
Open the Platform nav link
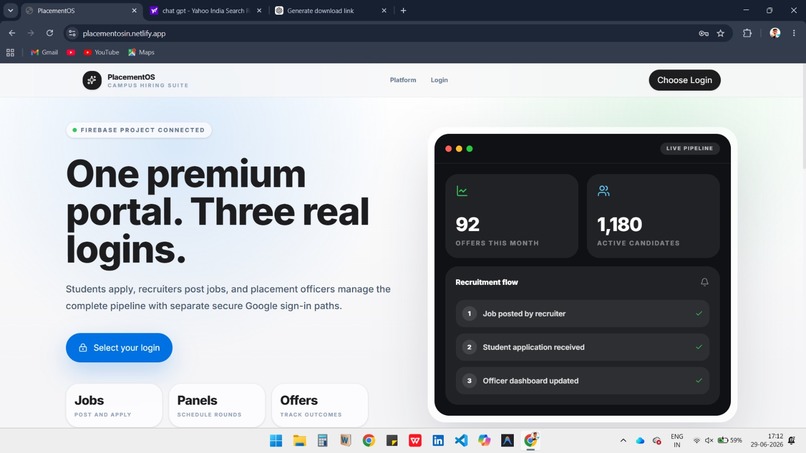[x=402, y=80]
